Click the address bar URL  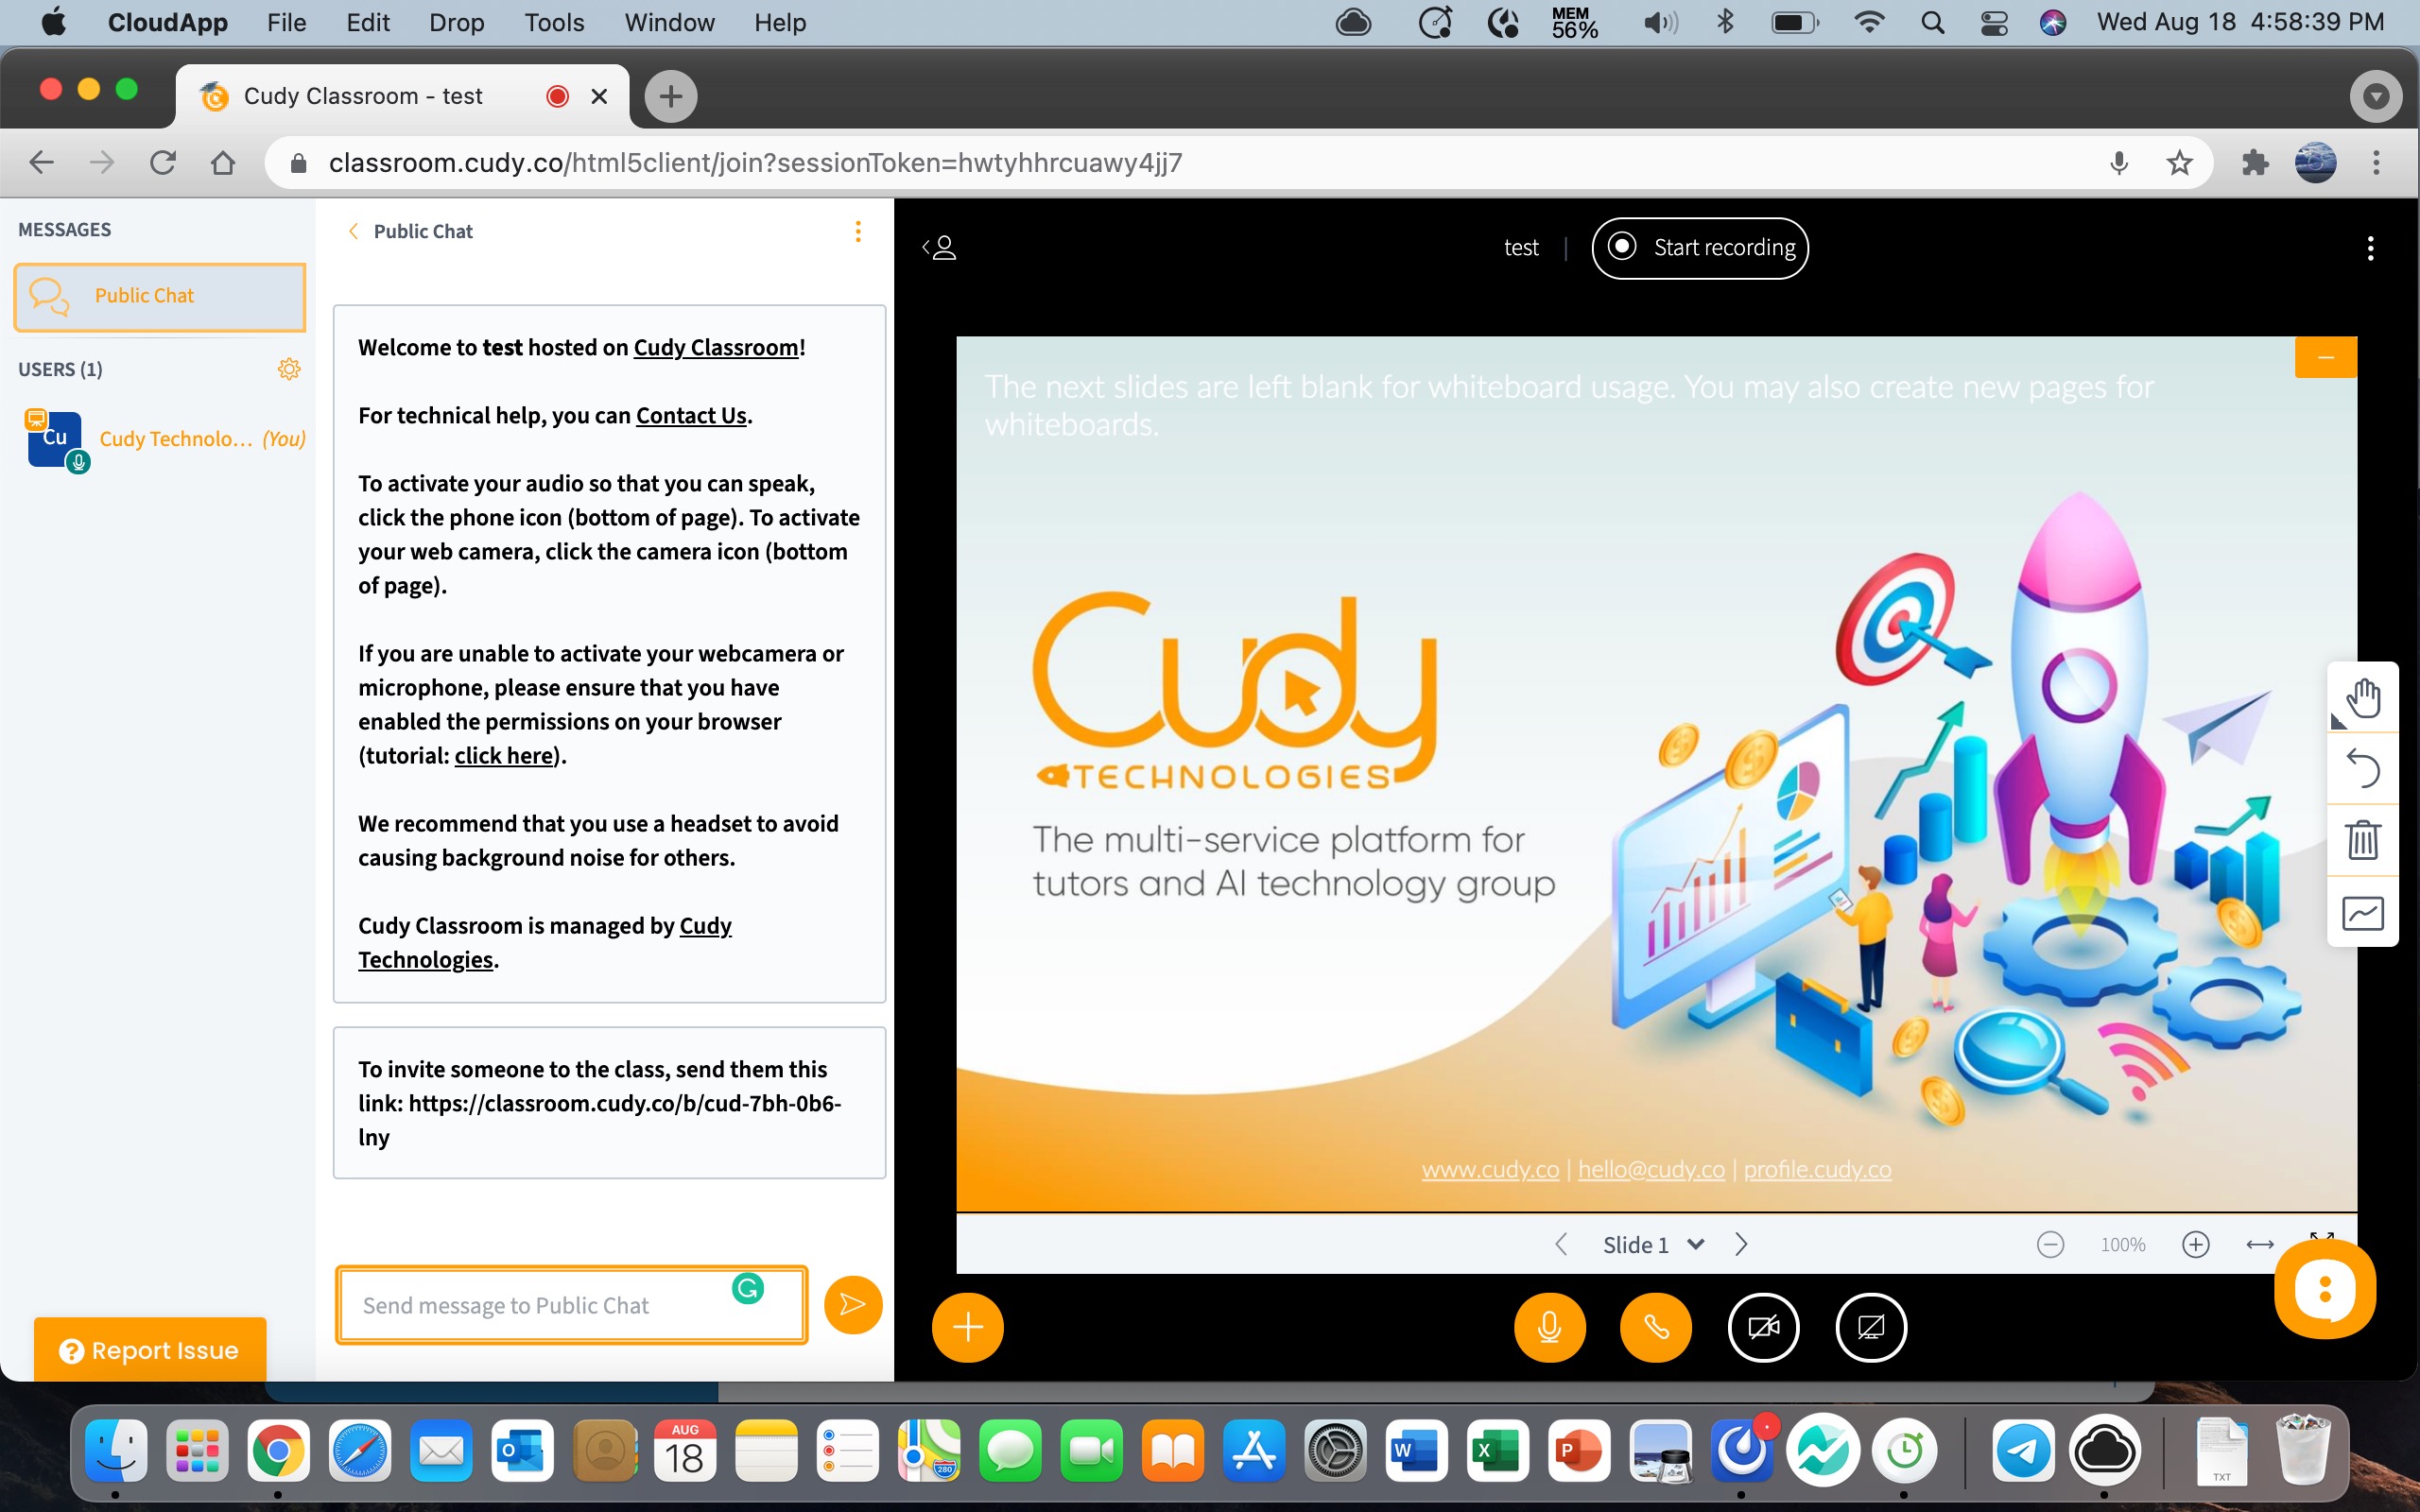click(755, 162)
